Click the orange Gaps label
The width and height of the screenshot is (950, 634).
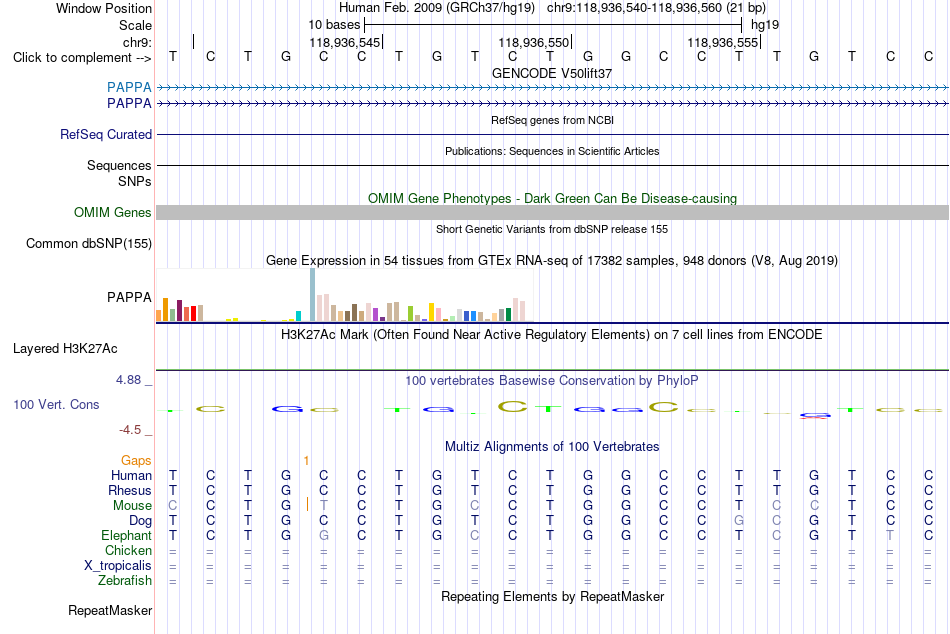click(136, 461)
